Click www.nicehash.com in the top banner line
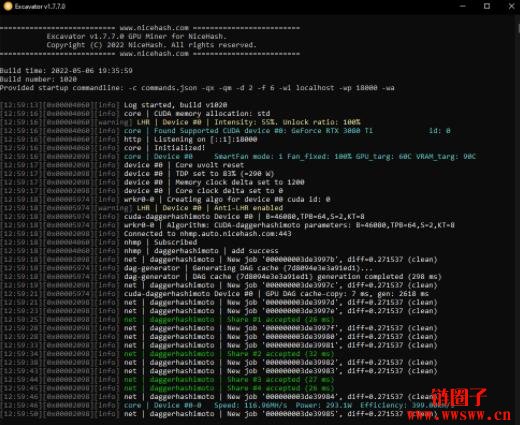This screenshot has height=425, width=520. [x=154, y=28]
